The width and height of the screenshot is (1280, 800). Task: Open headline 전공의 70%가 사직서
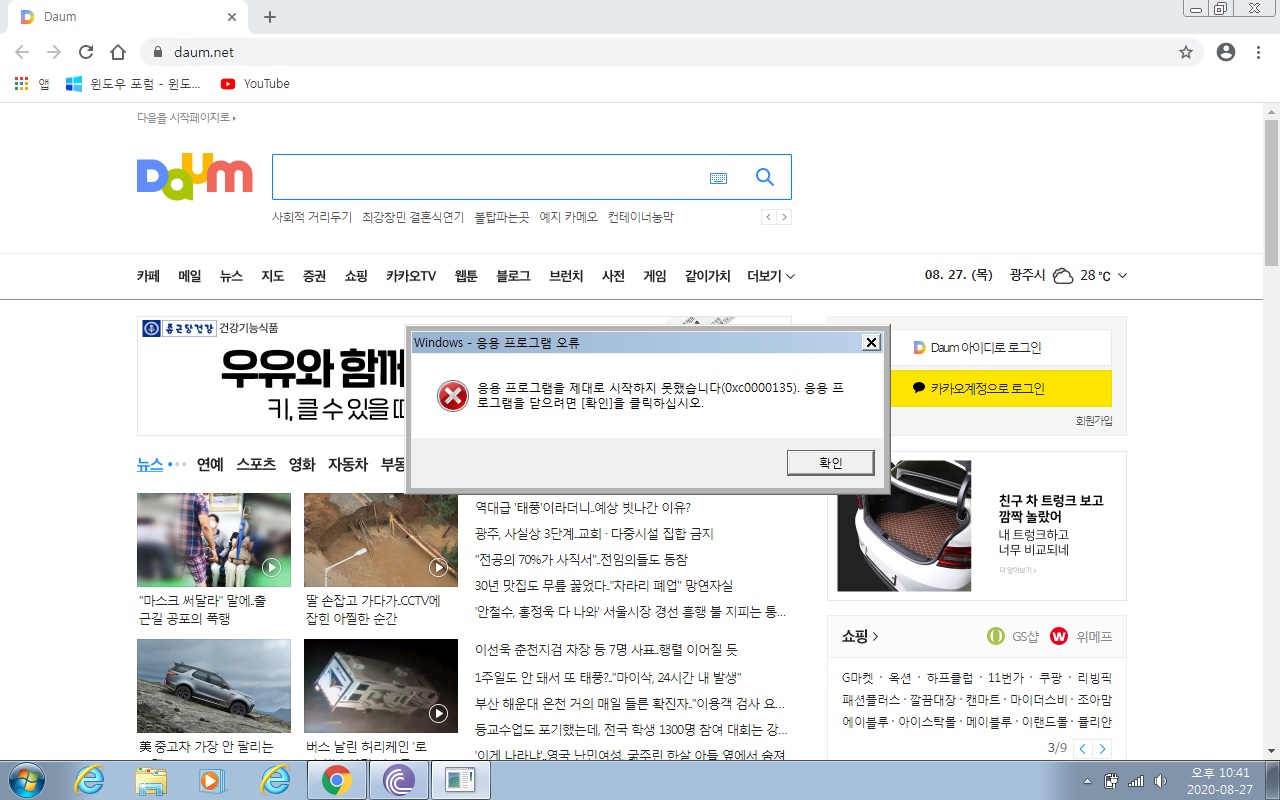point(581,560)
